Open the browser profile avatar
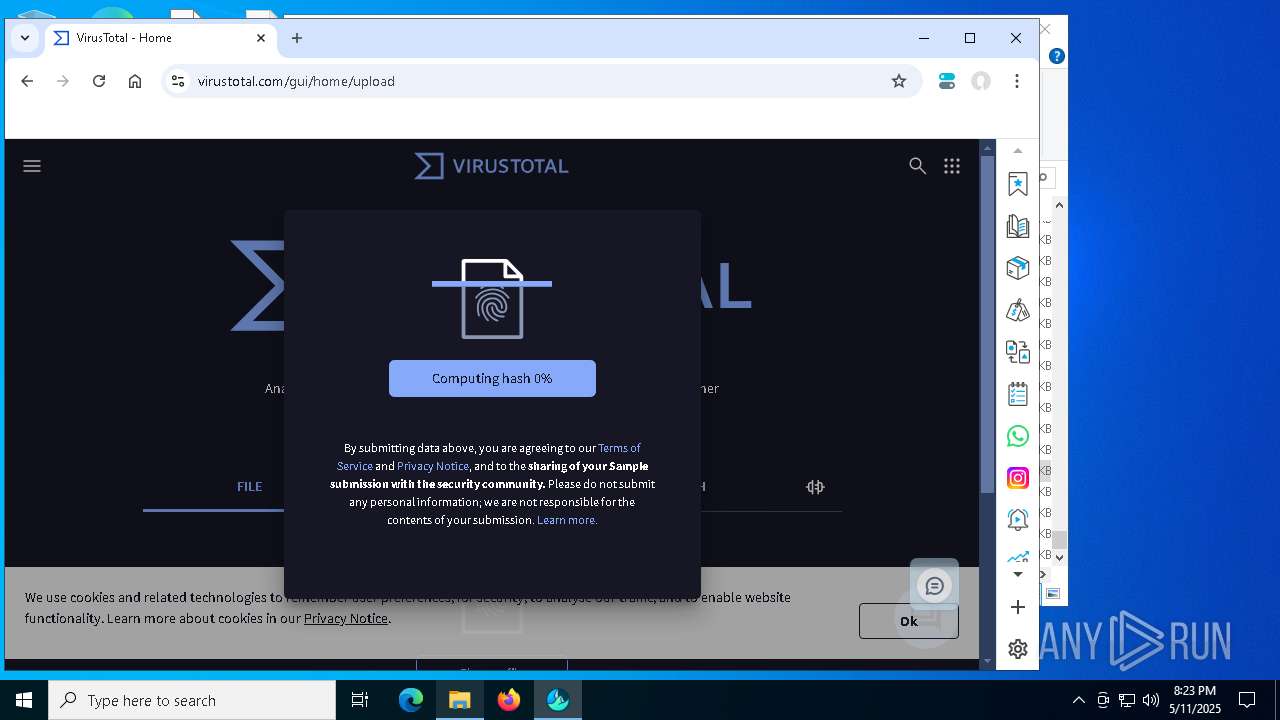The image size is (1280, 720). pos(981,81)
